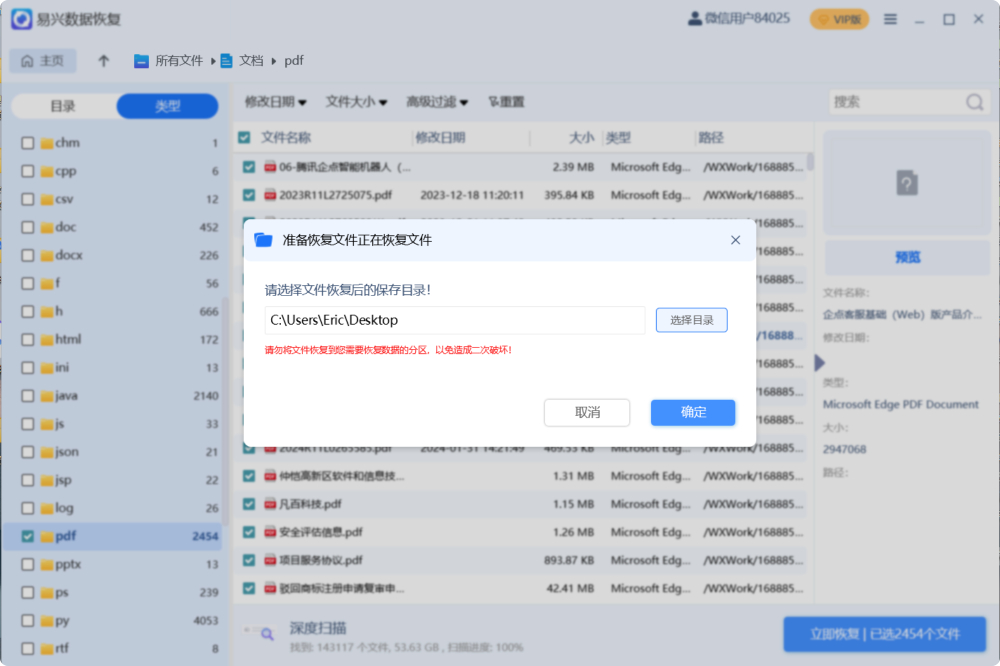Open the 文件大小 filter dropdown
Screen dimensions: 1000x666
pyautogui.click(x=355, y=101)
